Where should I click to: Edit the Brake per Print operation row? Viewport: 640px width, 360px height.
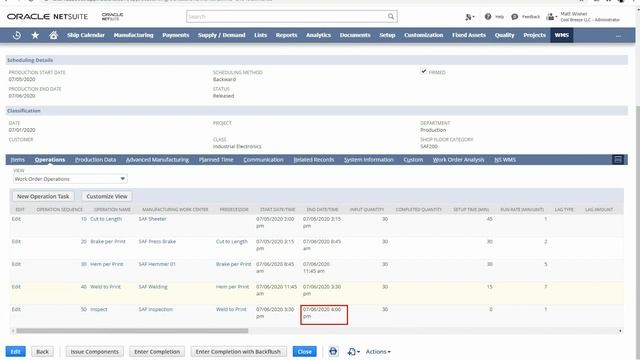click(x=16, y=242)
